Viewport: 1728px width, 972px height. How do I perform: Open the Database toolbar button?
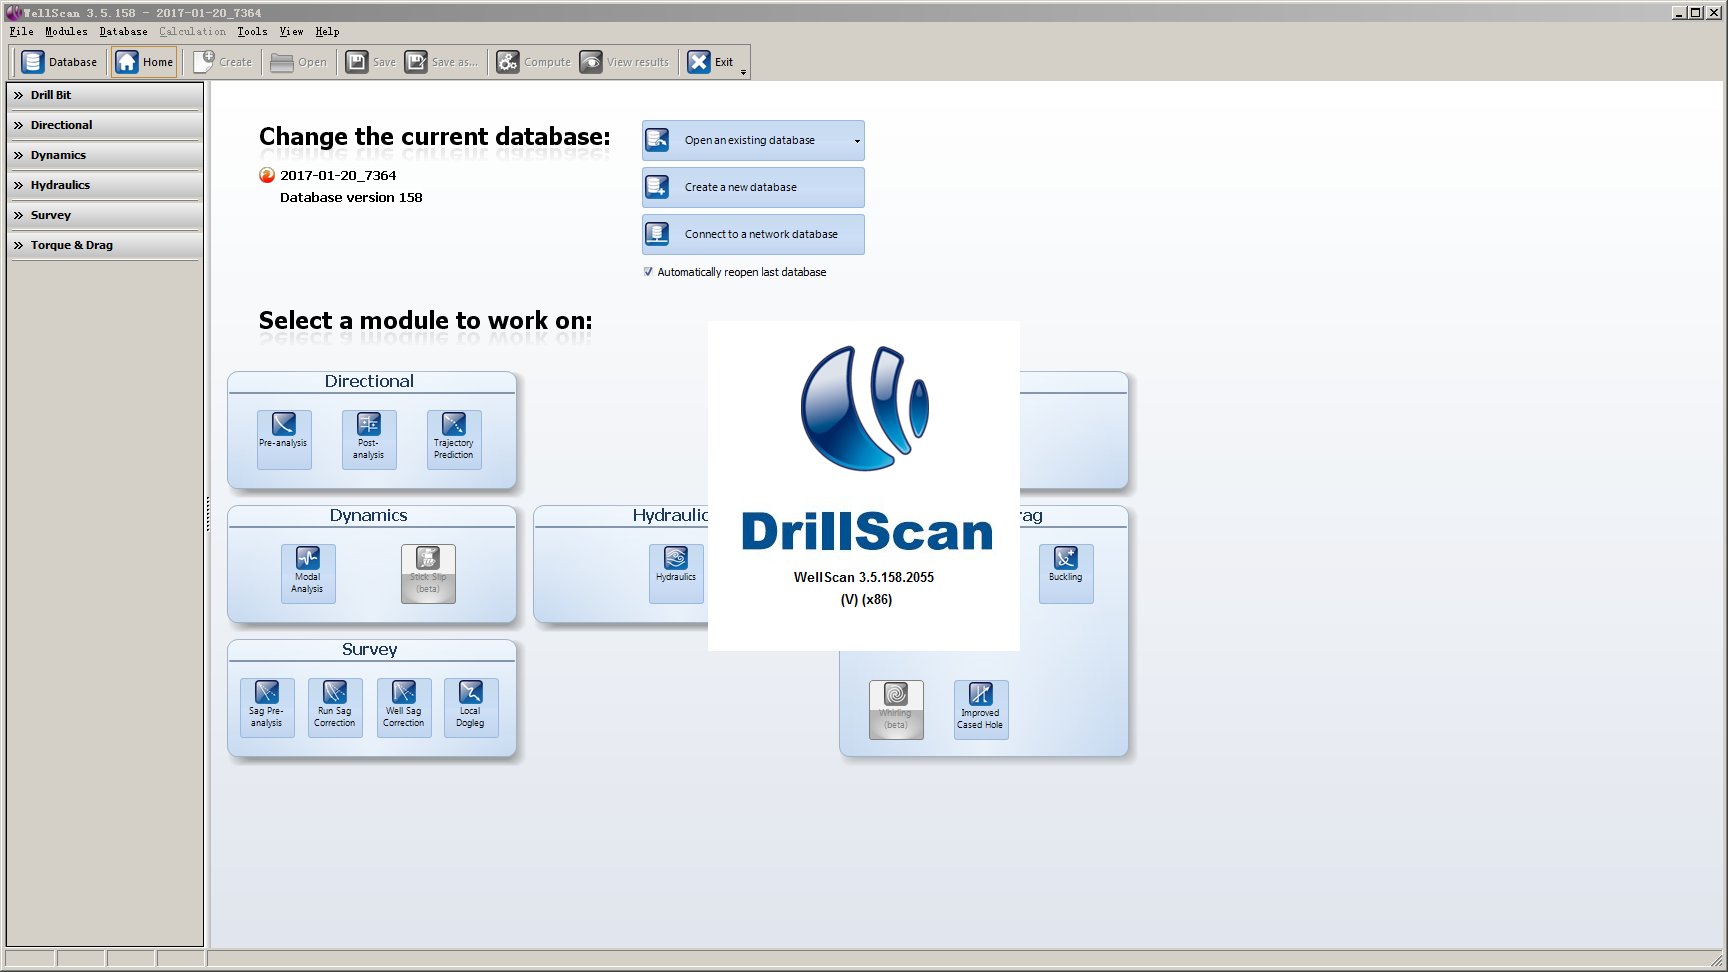60,62
